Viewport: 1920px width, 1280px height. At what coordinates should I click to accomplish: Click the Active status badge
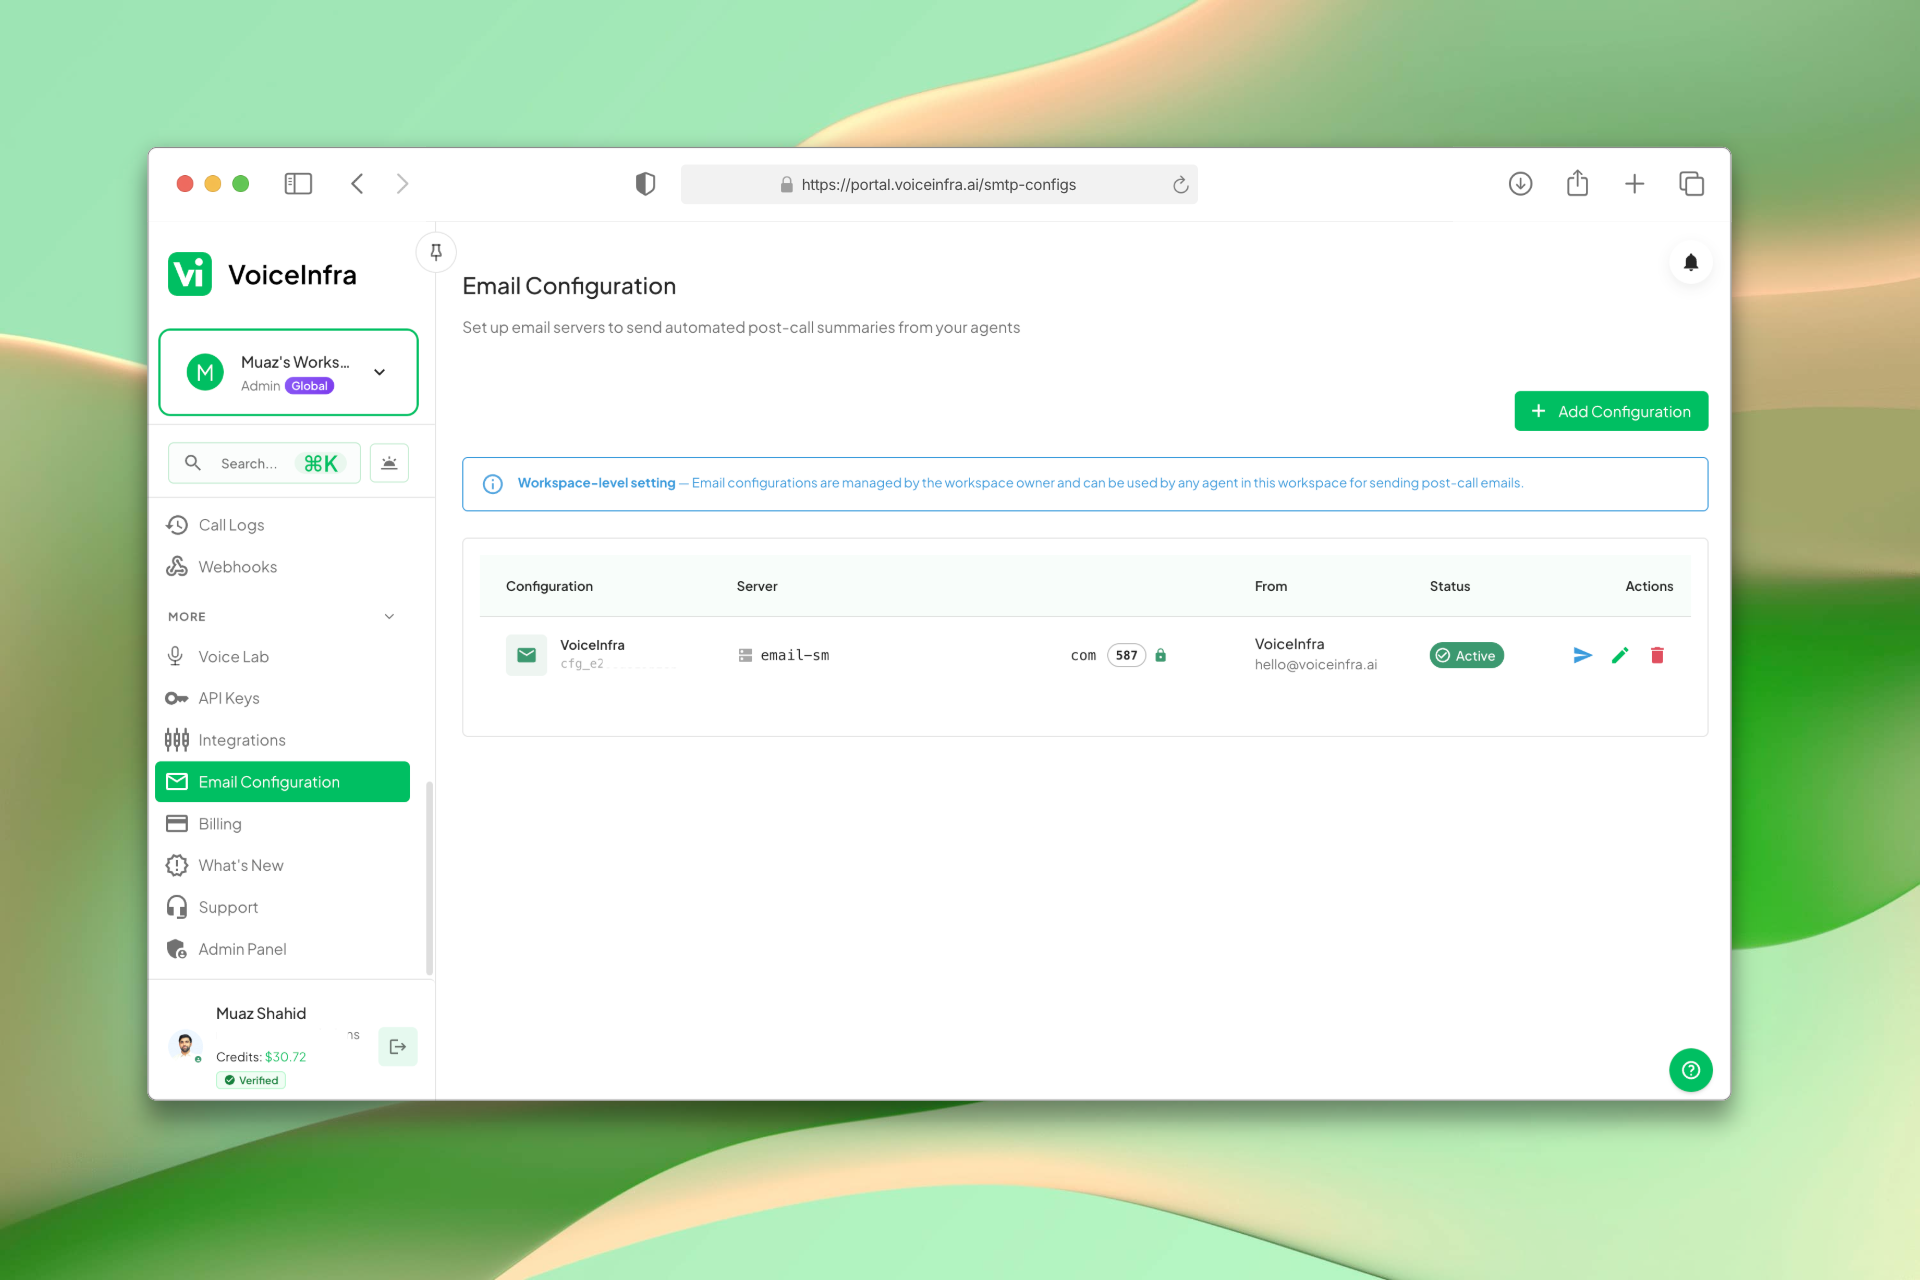[1466, 655]
